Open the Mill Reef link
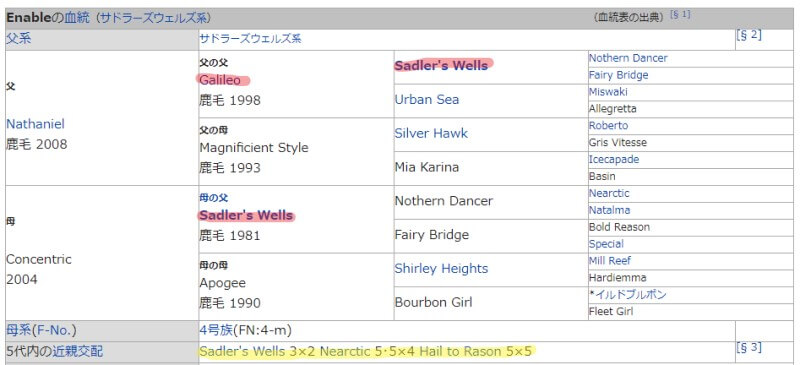This screenshot has height=365, width=800. 610,260
